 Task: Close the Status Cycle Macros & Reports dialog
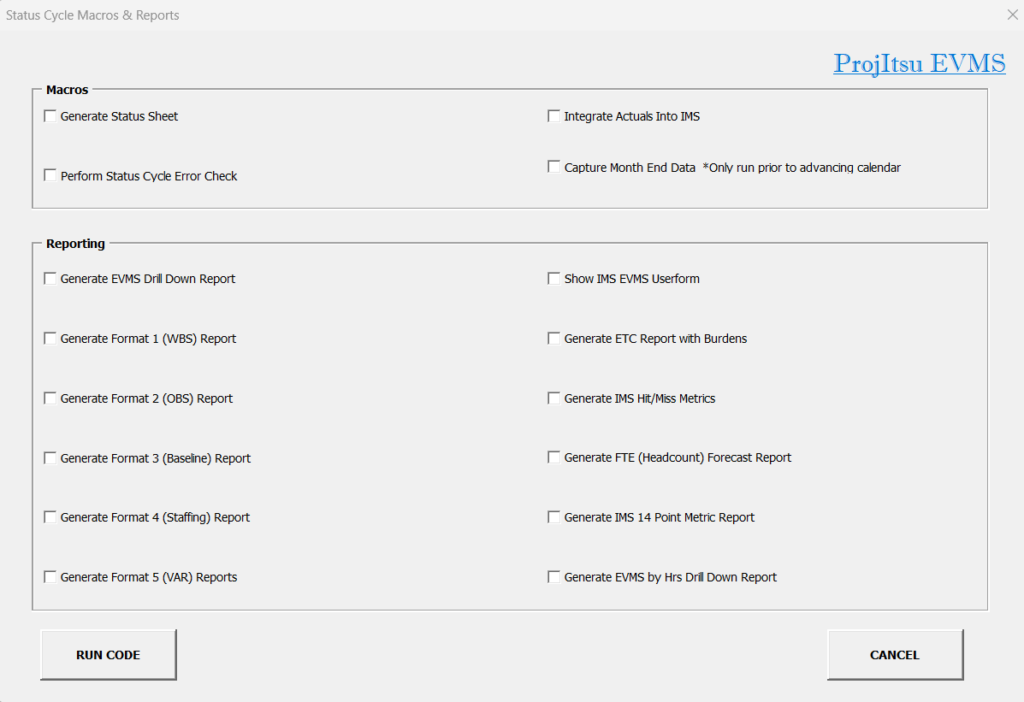1012,15
